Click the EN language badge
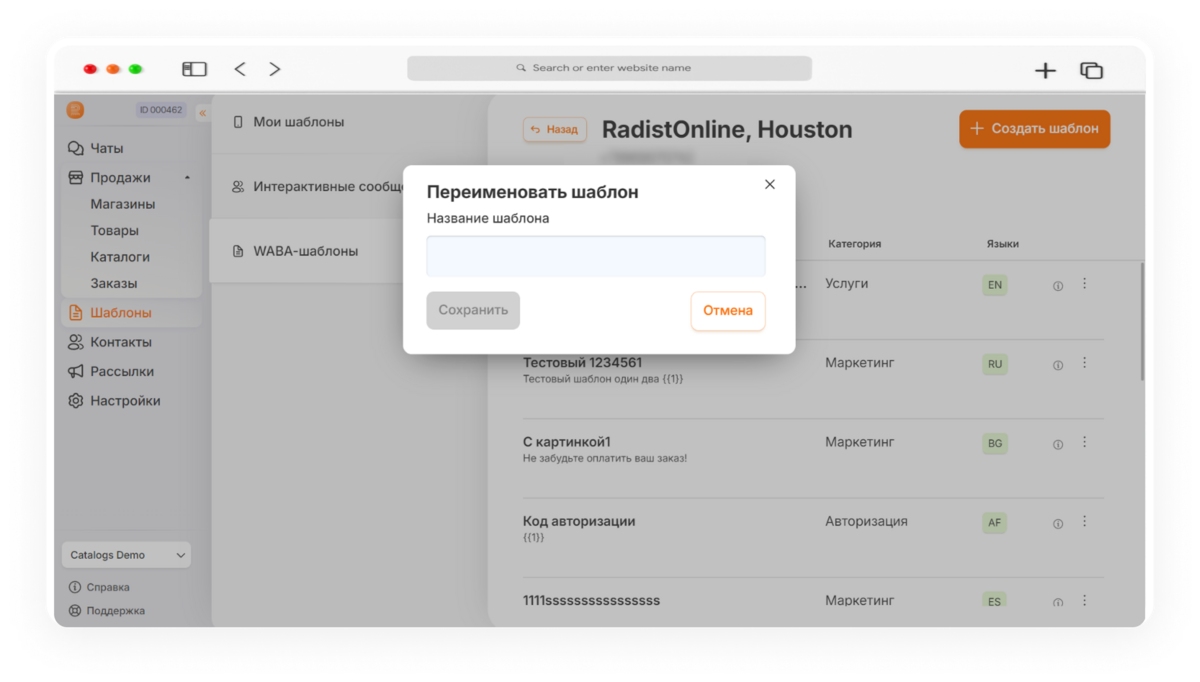Image resolution: width=1200 pixels, height=682 pixels. coord(995,285)
